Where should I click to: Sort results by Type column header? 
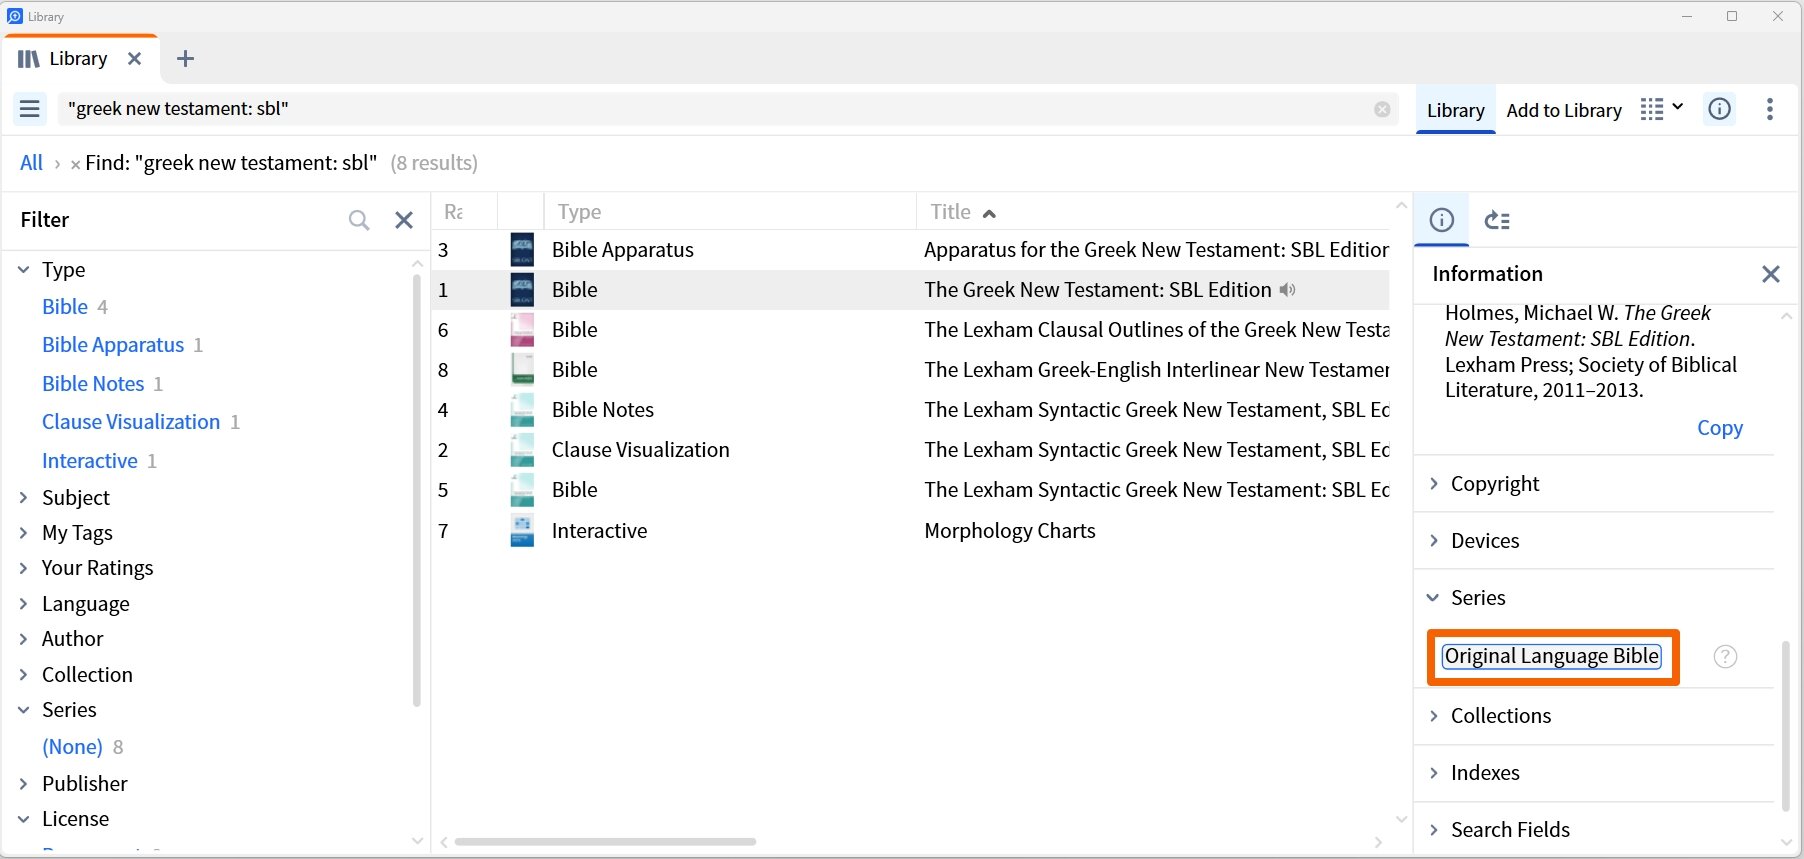click(x=580, y=212)
